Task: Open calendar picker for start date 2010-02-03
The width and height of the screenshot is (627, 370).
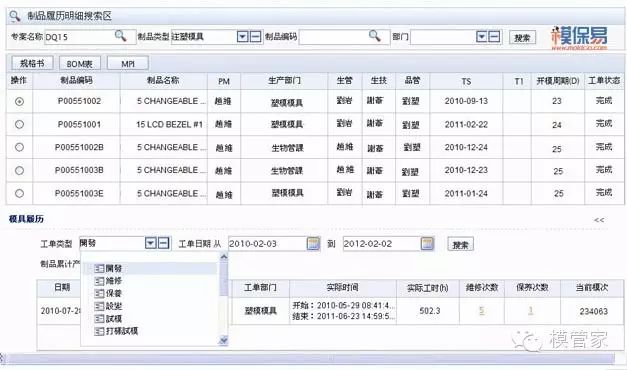Action: (x=313, y=243)
